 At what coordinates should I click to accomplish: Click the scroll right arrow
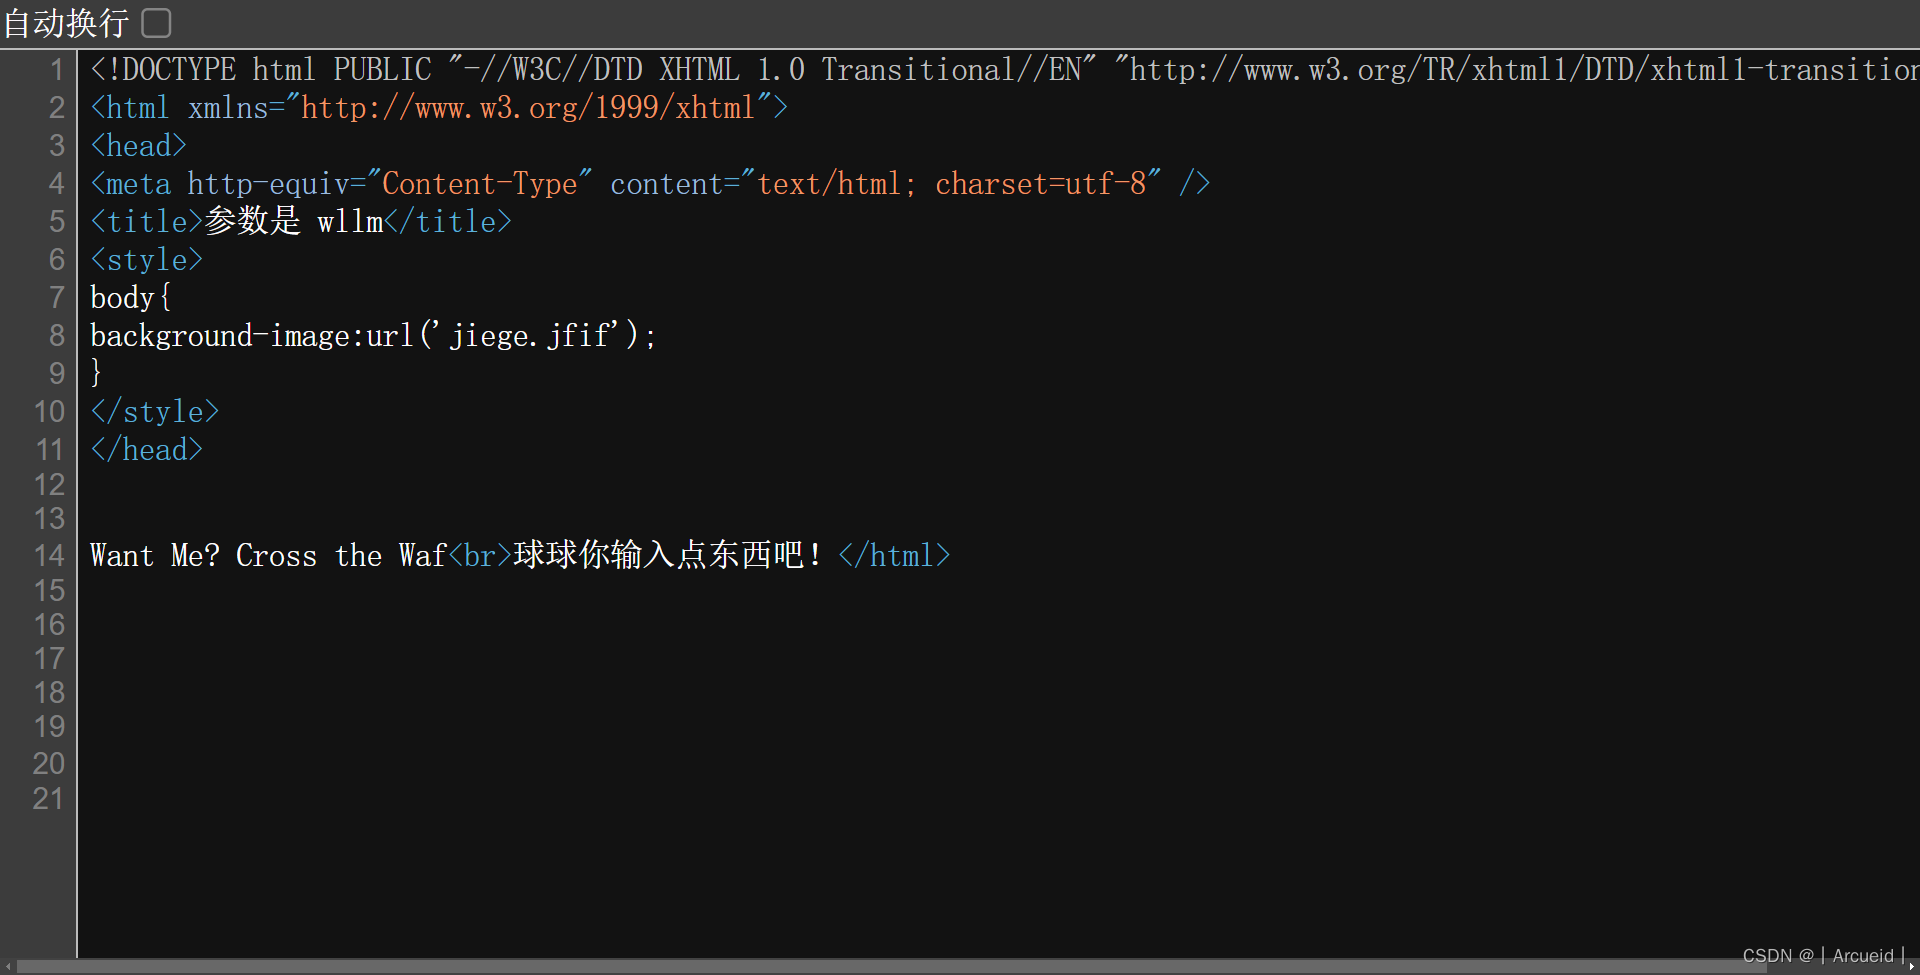[x=1911, y=966]
